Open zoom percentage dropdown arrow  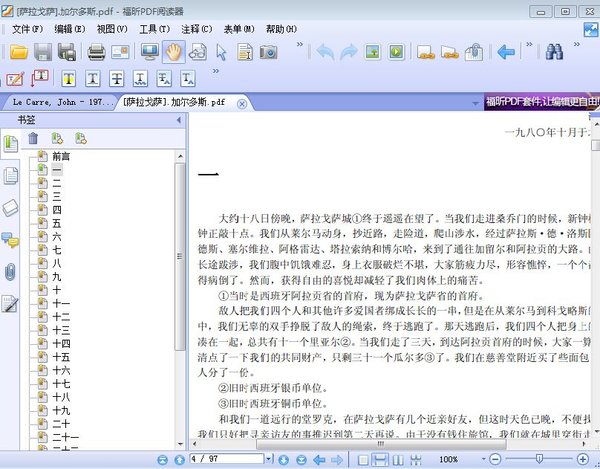click(483, 459)
